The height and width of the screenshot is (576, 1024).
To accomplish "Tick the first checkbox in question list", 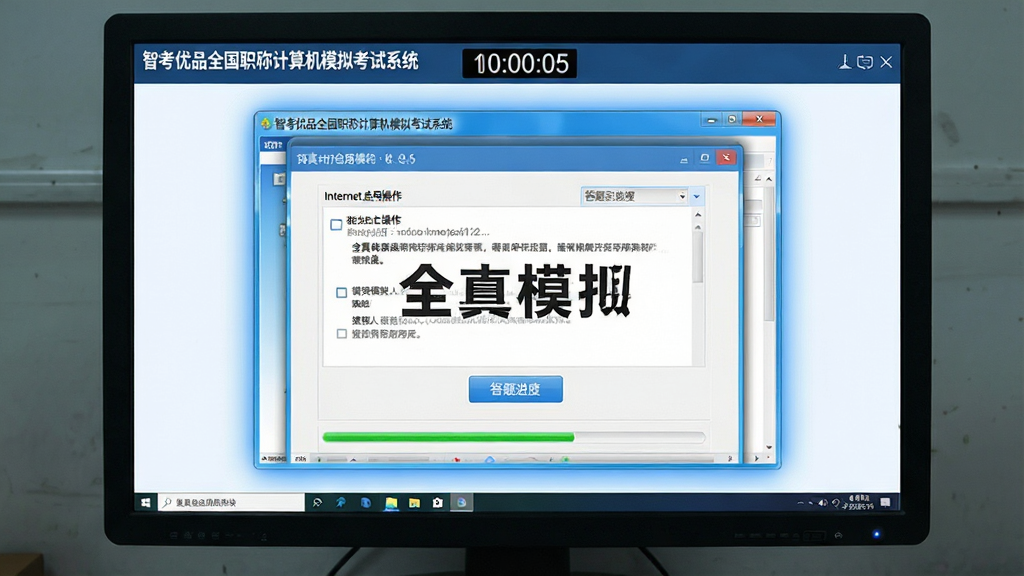I will point(336,225).
